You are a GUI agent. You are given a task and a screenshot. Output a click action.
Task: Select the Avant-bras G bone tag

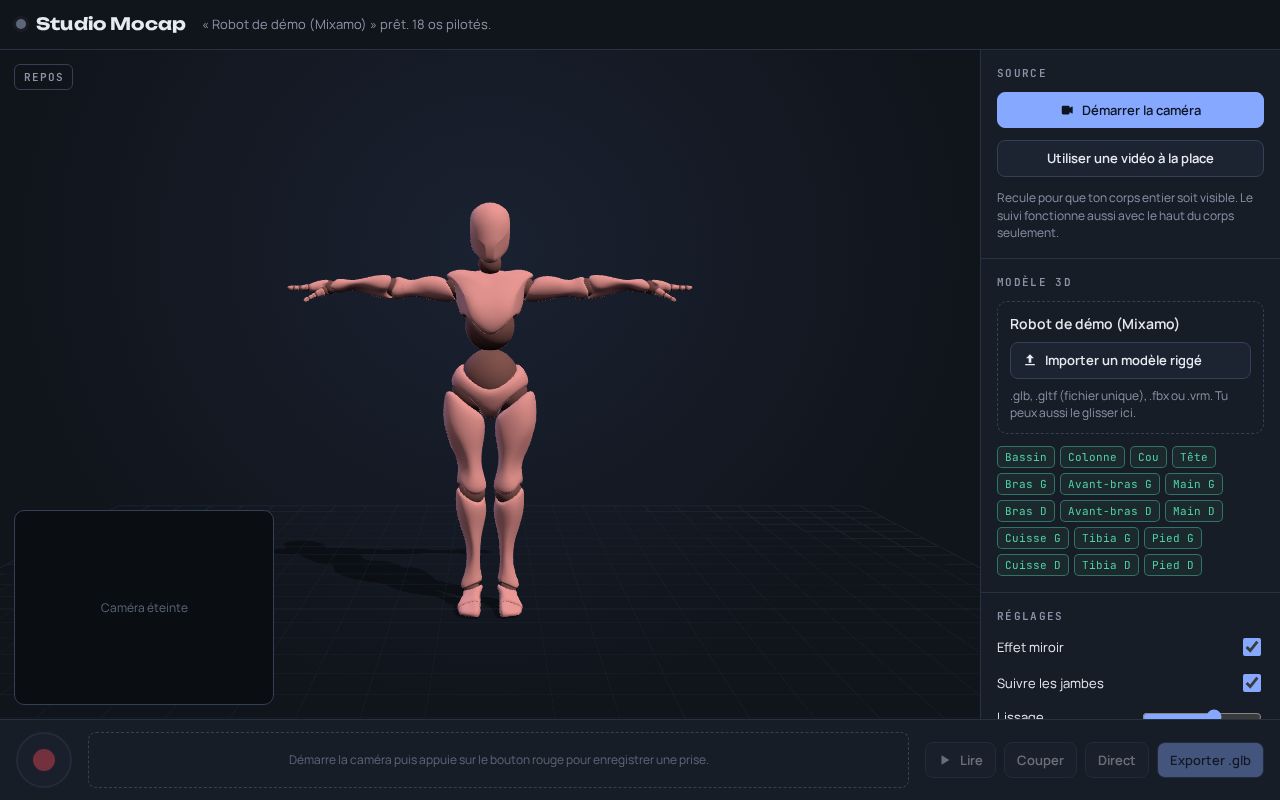[1110, 484]
